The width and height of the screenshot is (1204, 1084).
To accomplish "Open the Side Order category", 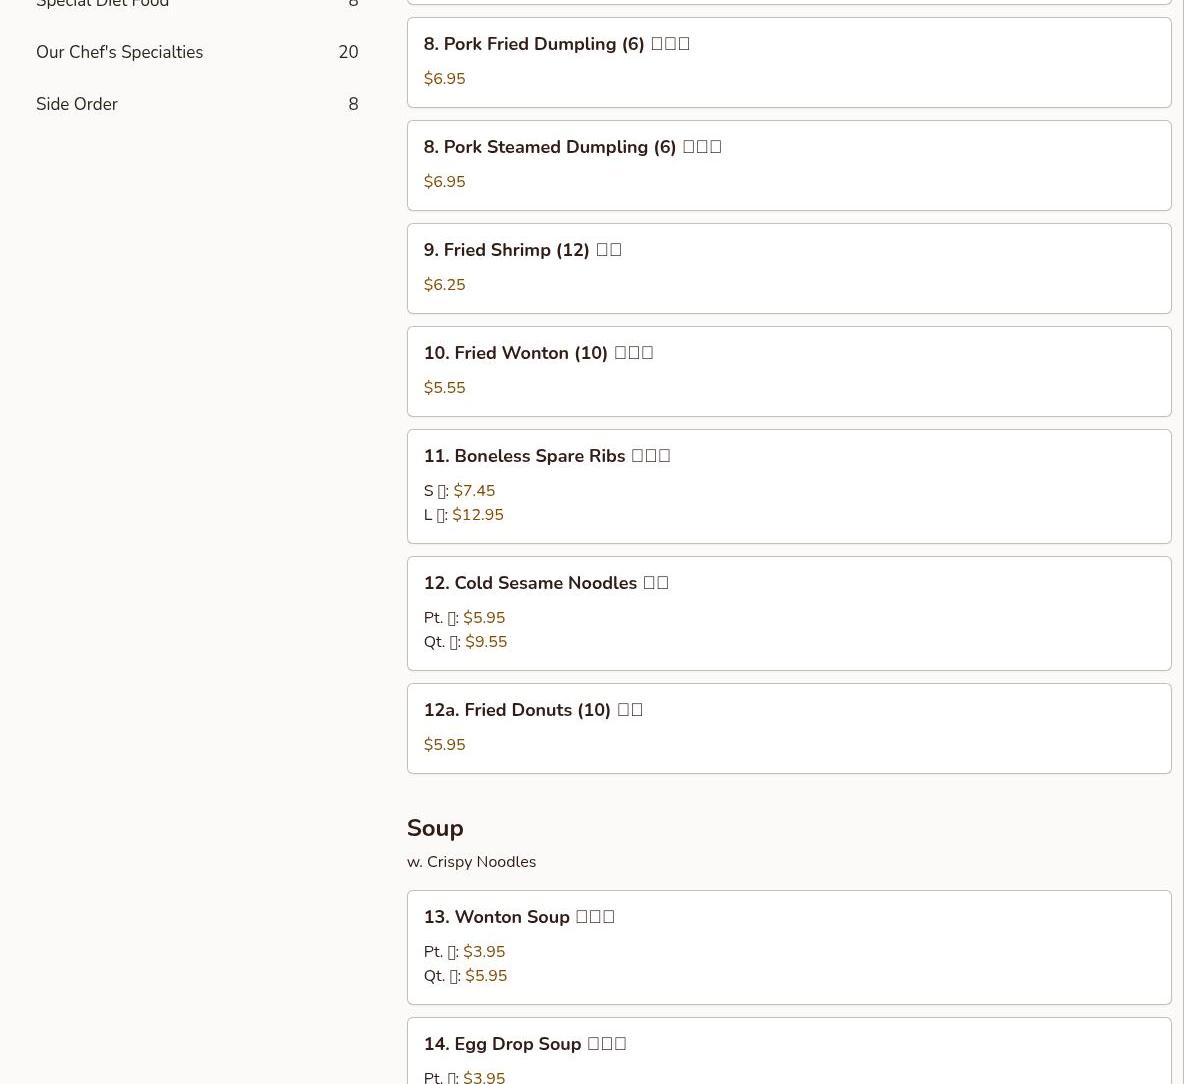I will (x=197, y=104).
